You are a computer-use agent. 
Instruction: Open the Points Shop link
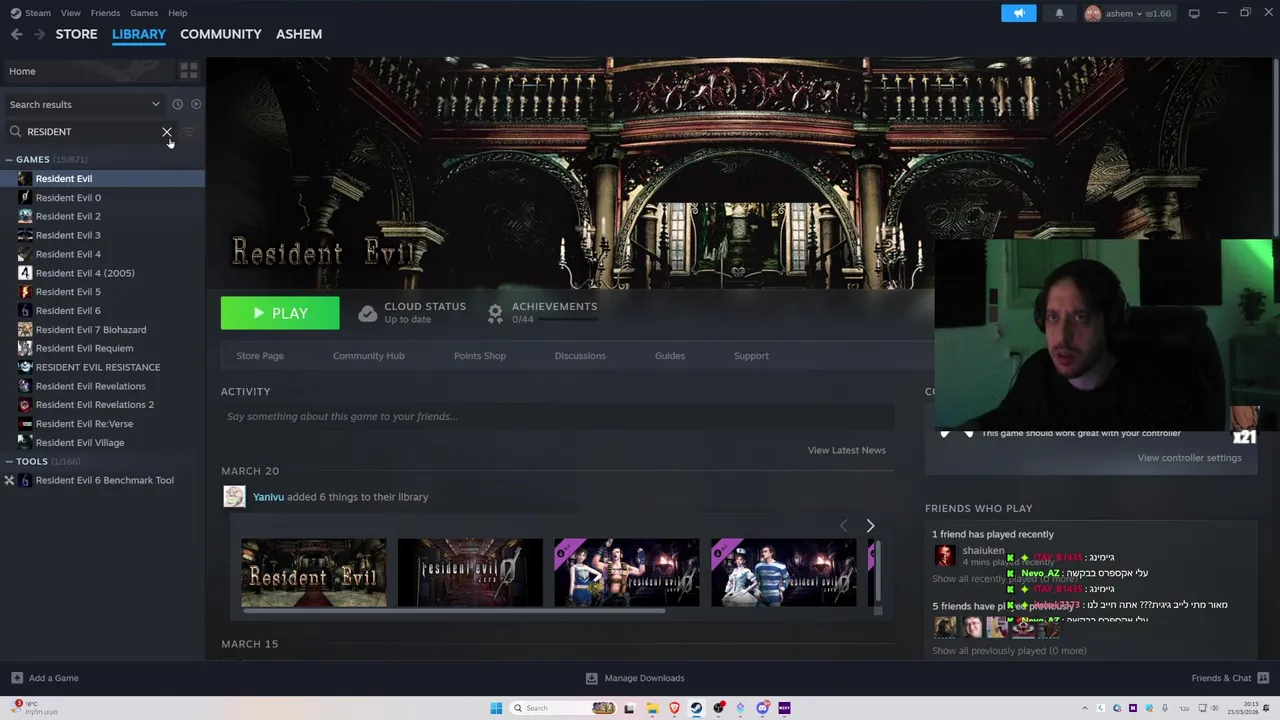pyautogui.click(x=480, y=356)
